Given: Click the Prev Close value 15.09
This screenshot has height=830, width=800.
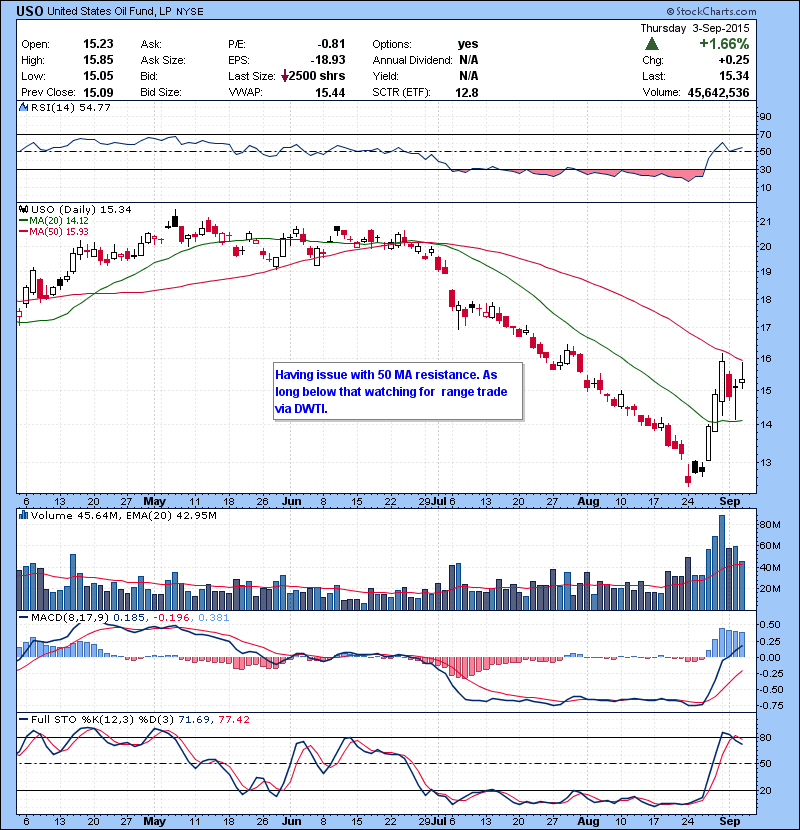Looking at the screenshot, I should 98,93.
